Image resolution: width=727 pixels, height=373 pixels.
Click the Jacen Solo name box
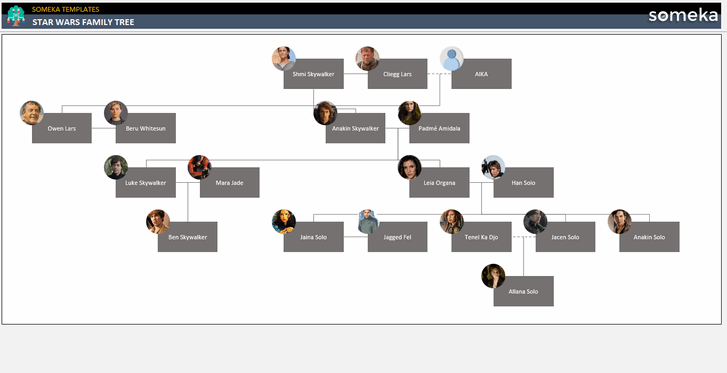point(565,237)
